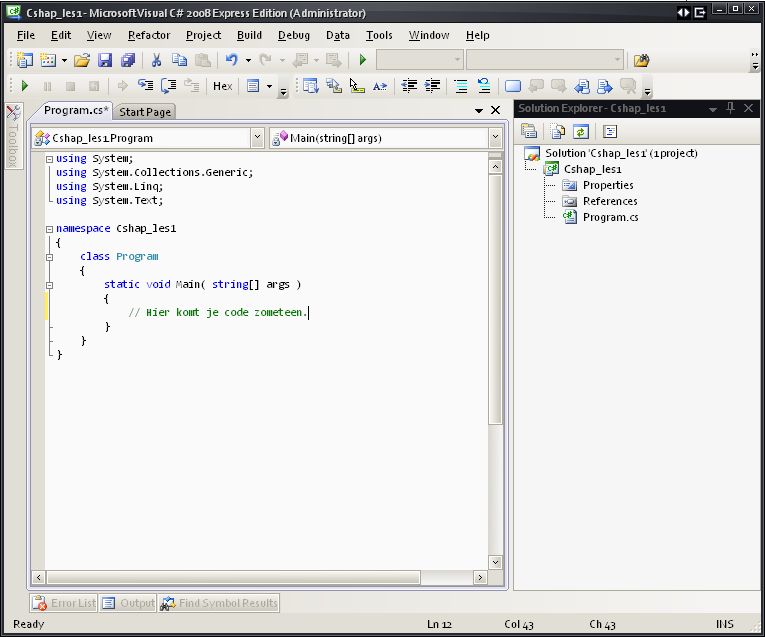765x637 pixels.
Task: Click the Display Parameter Info icon
Action: pyautogui.click(x=334, y=86)
